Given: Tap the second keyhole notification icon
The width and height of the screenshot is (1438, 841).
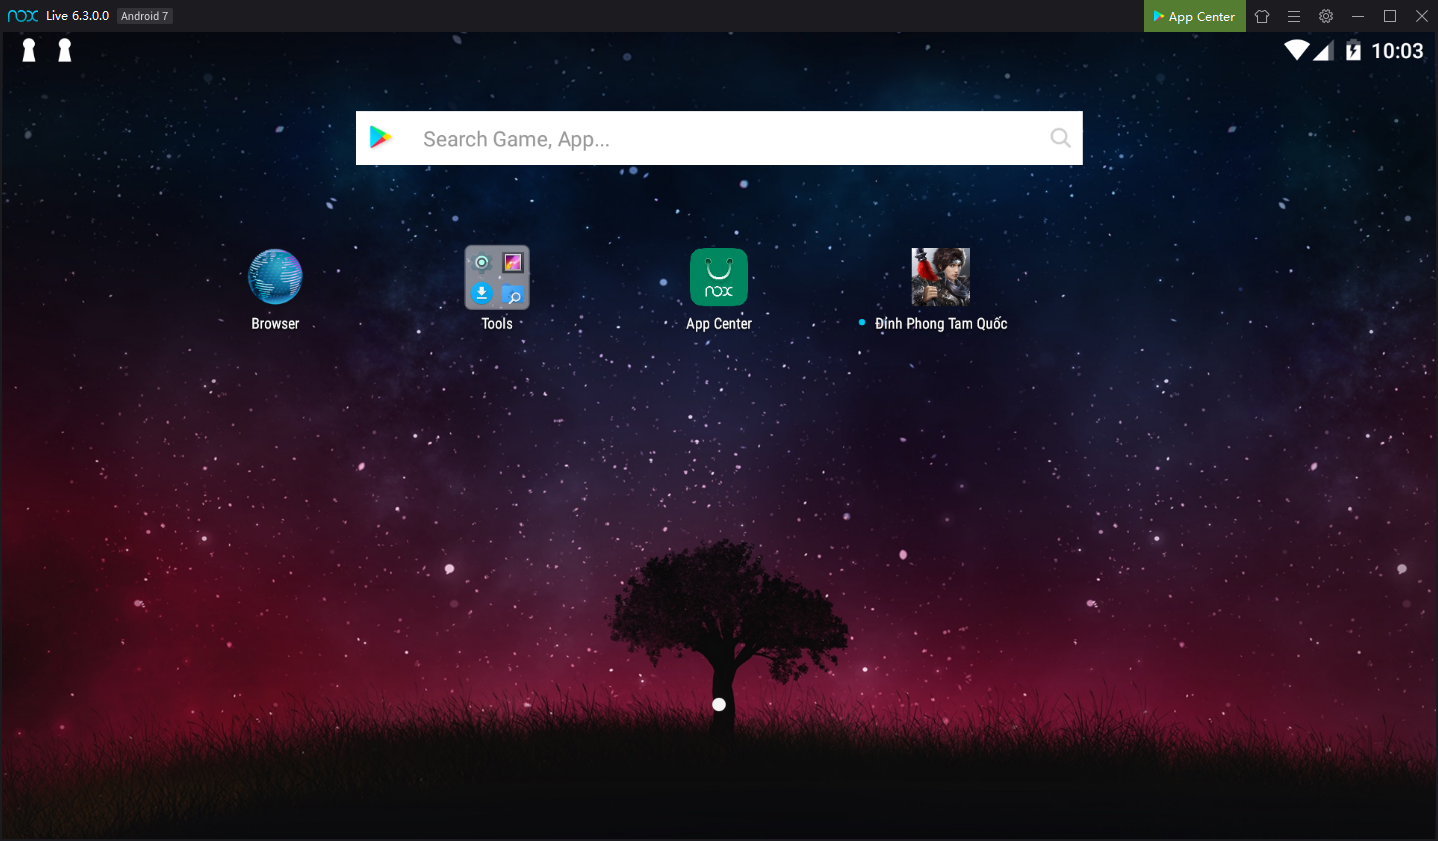Looking at the screenshot, I should coord(65,50).
